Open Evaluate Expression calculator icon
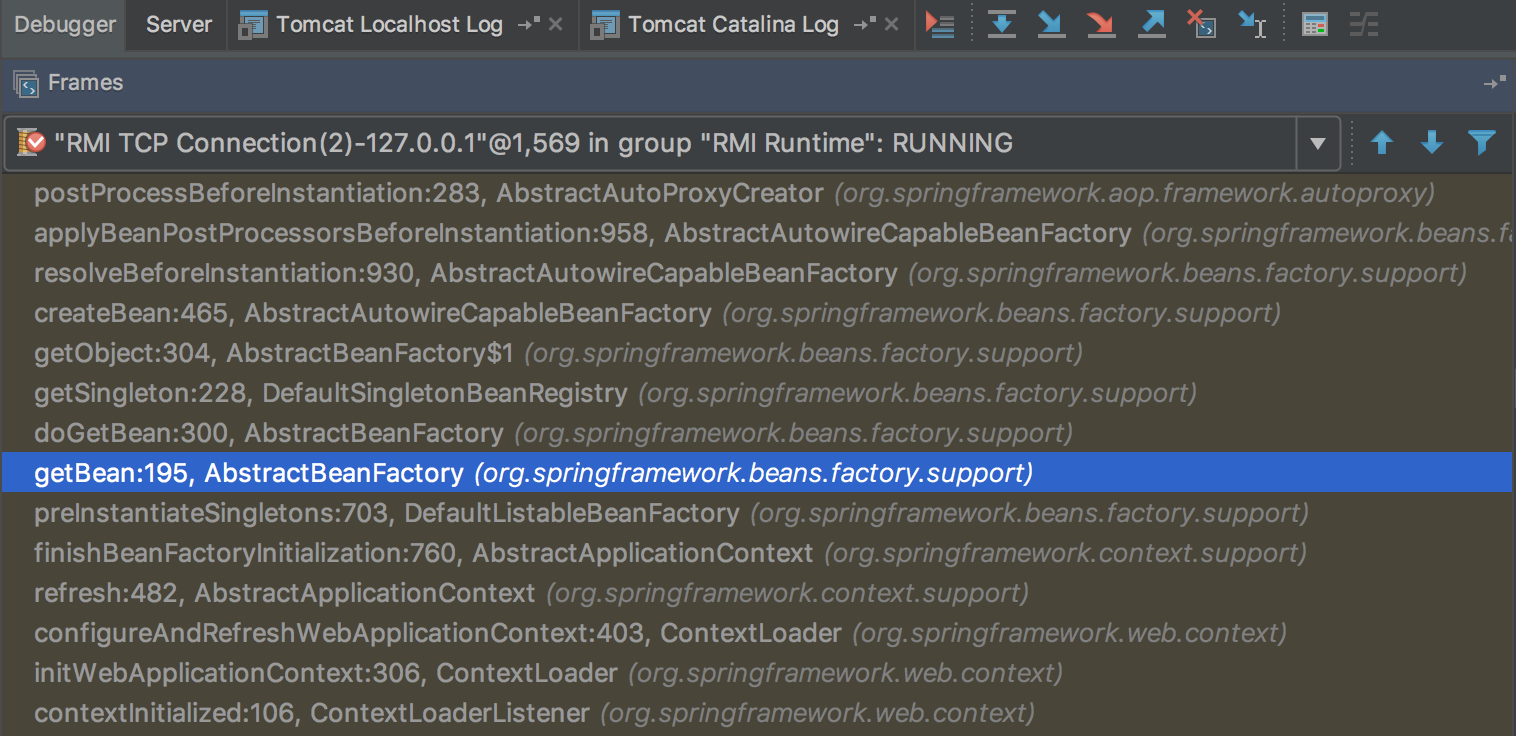 coord(1314,25)
